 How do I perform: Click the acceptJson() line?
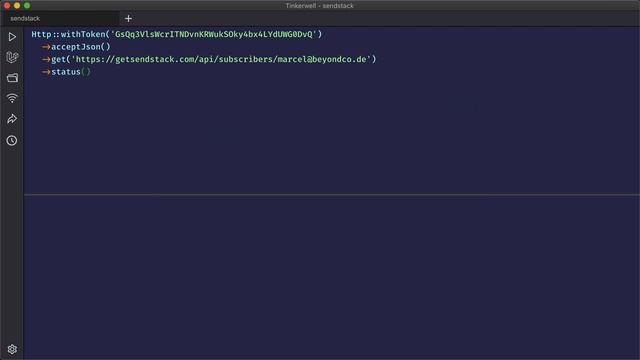click(76, 47)
